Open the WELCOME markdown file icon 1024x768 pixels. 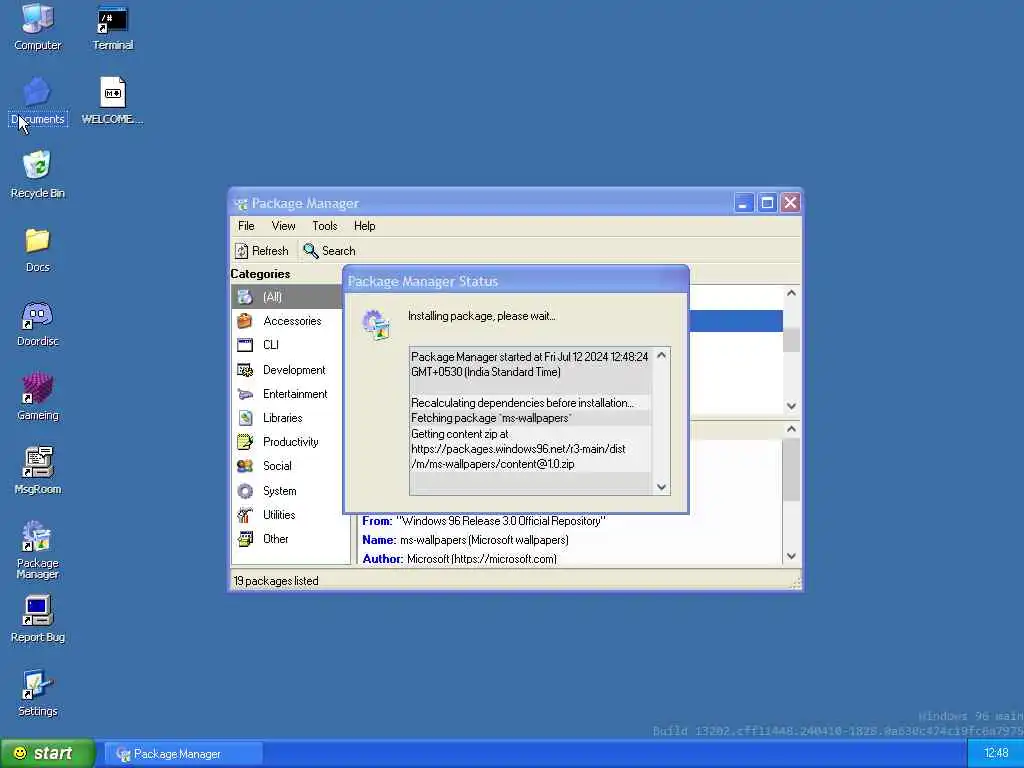tap(112, 101)
